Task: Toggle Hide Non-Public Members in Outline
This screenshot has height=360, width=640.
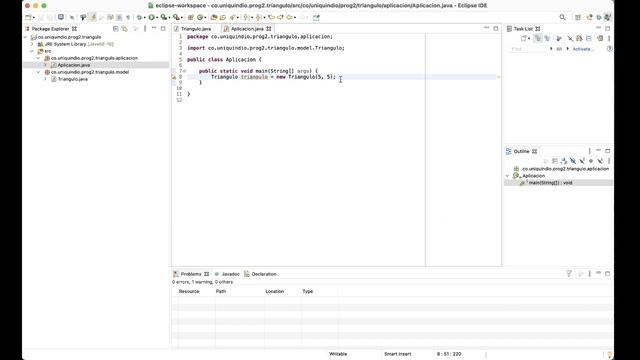Action: pos(591,161)
